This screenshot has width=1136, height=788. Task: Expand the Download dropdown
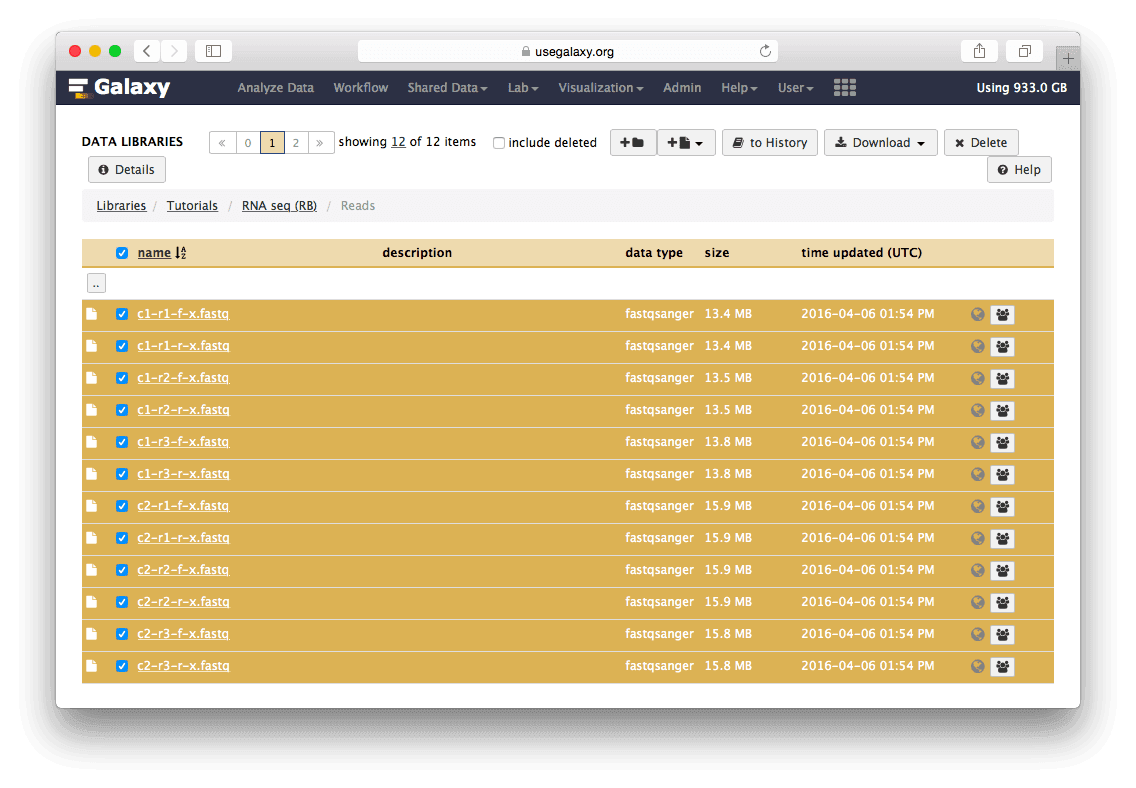click(880, 143)
